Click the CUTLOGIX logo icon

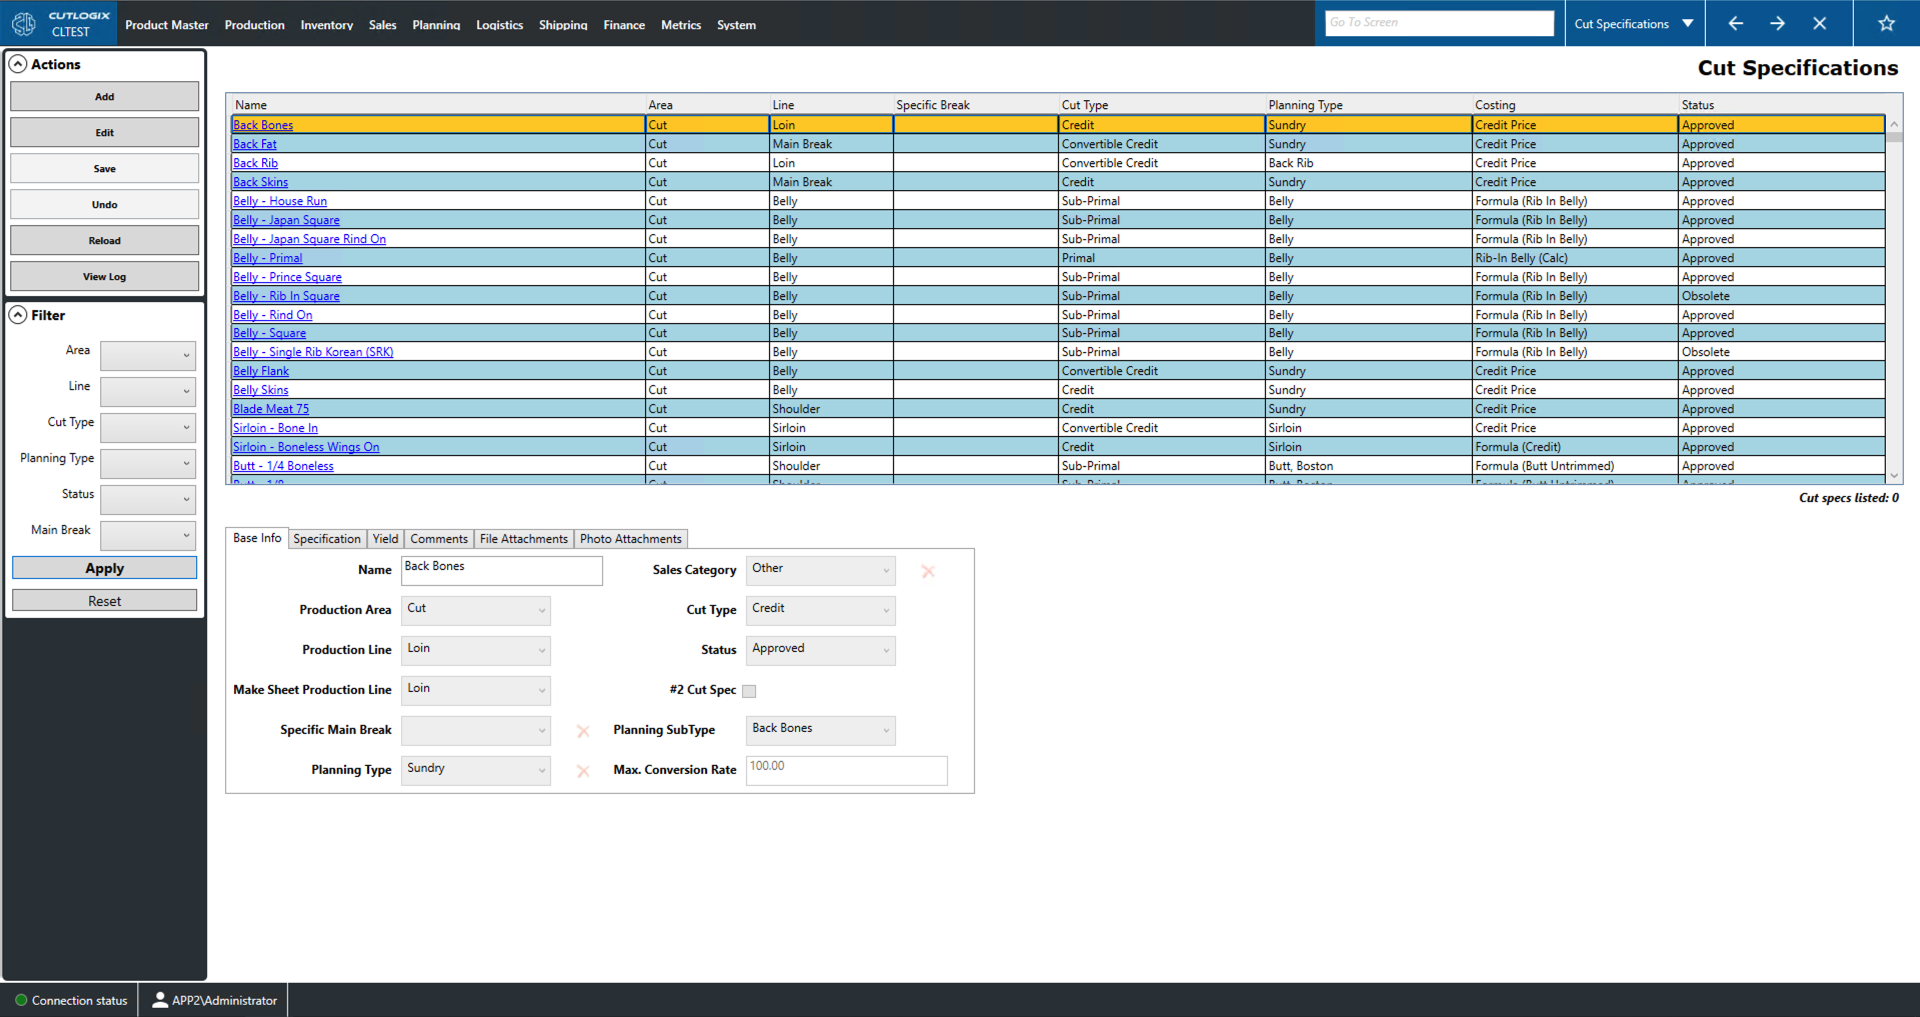[x=24, y=22]
